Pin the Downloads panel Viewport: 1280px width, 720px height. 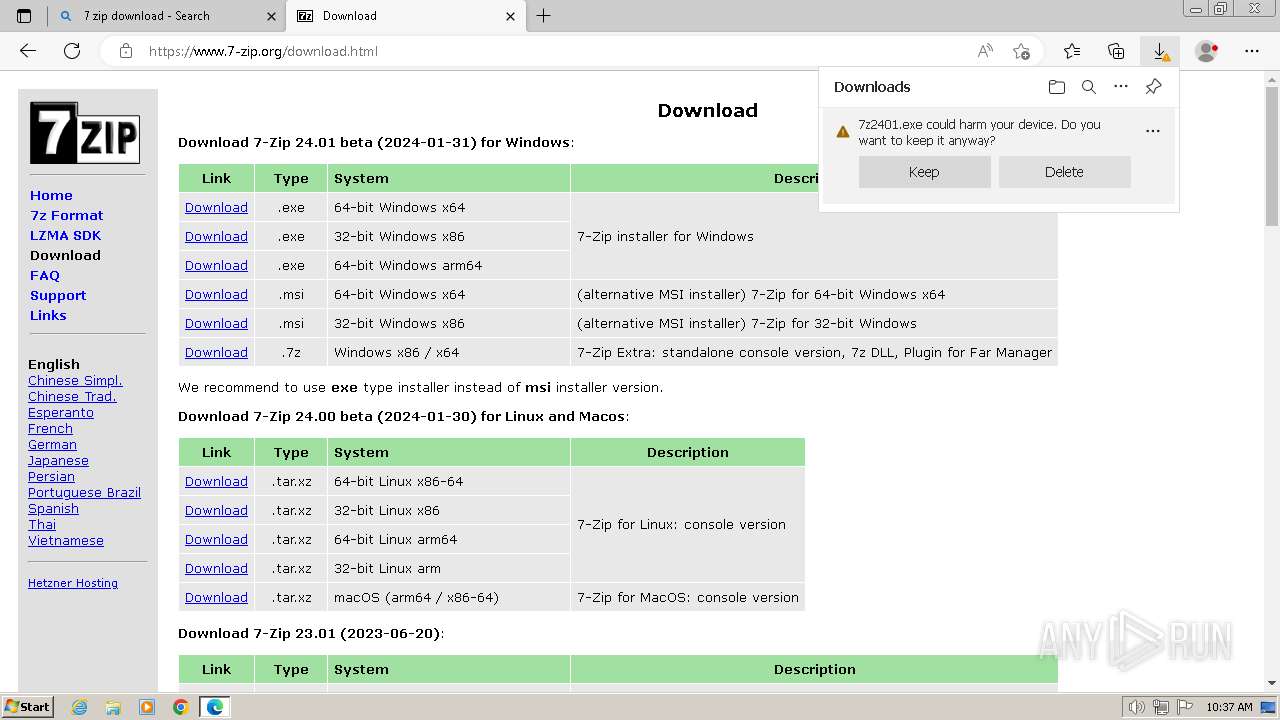click(1153, 87)
